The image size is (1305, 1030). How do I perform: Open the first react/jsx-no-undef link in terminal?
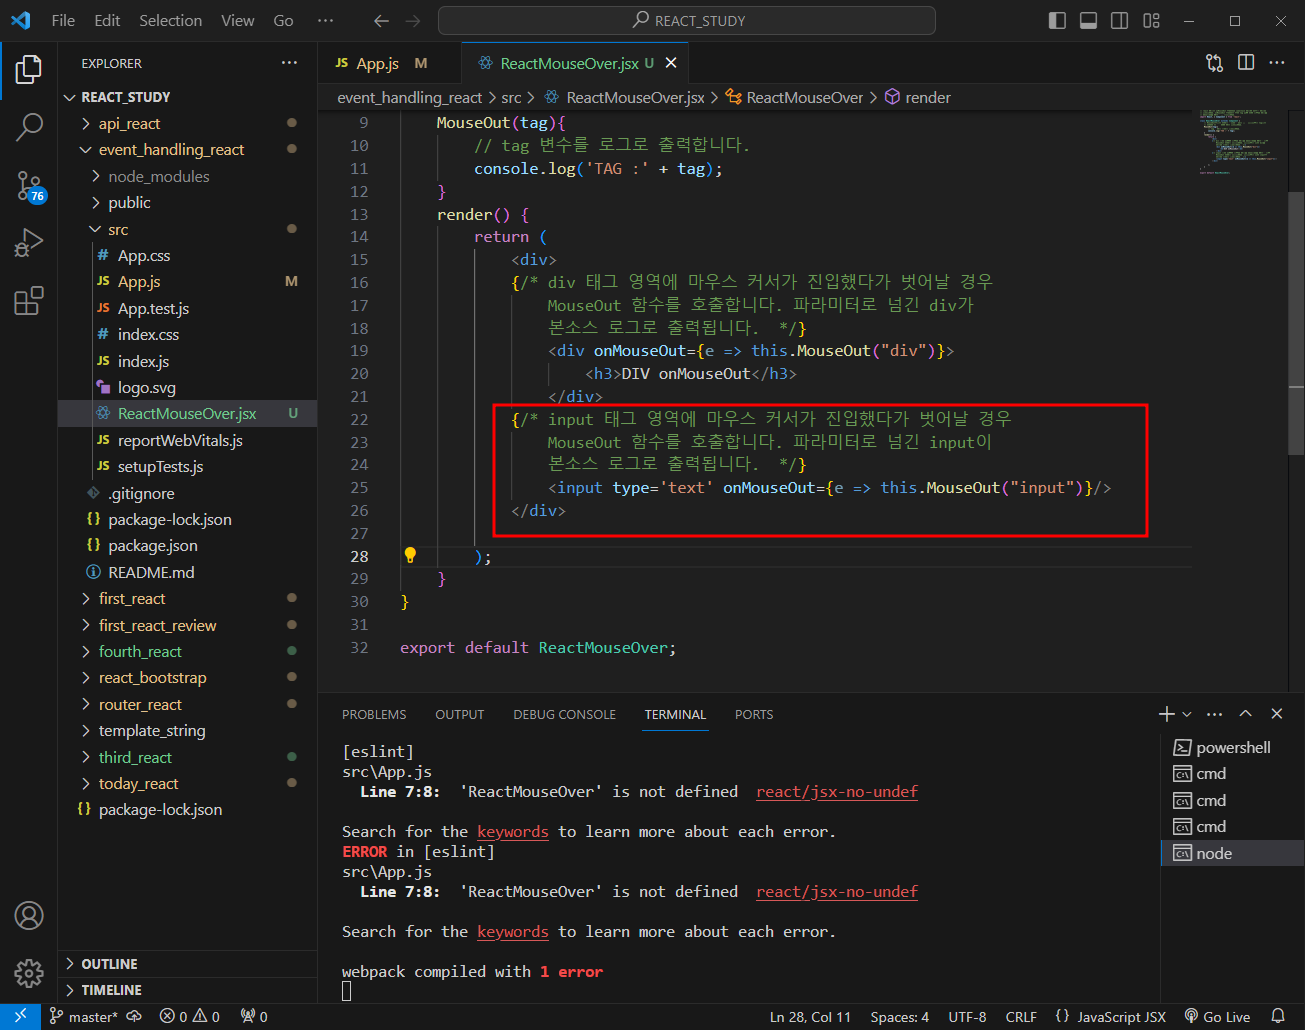click(x=837, y=791)
